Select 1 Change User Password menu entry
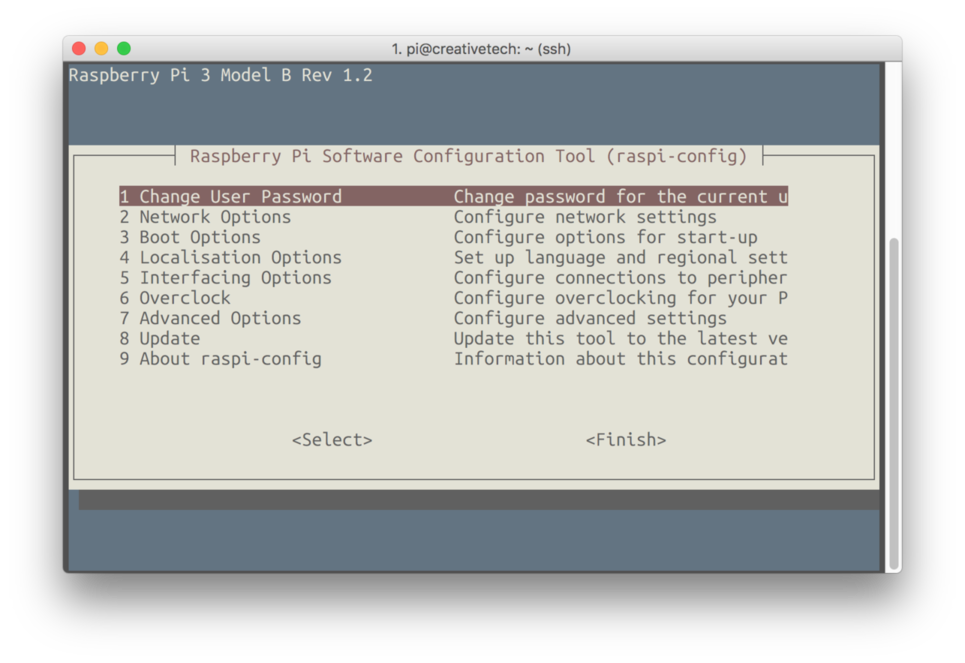Viewport: 965px width, 663px height. [453, 196]
